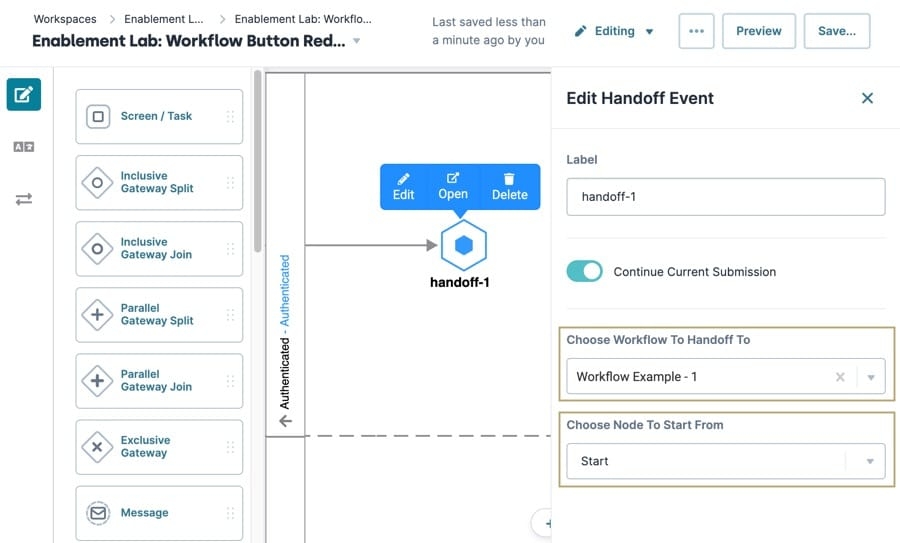The width and height of the screenshot is (900, 543).
Task: Go to Workspaces breadcrumb
Action: pyautogui.click(x=65, y=19)
